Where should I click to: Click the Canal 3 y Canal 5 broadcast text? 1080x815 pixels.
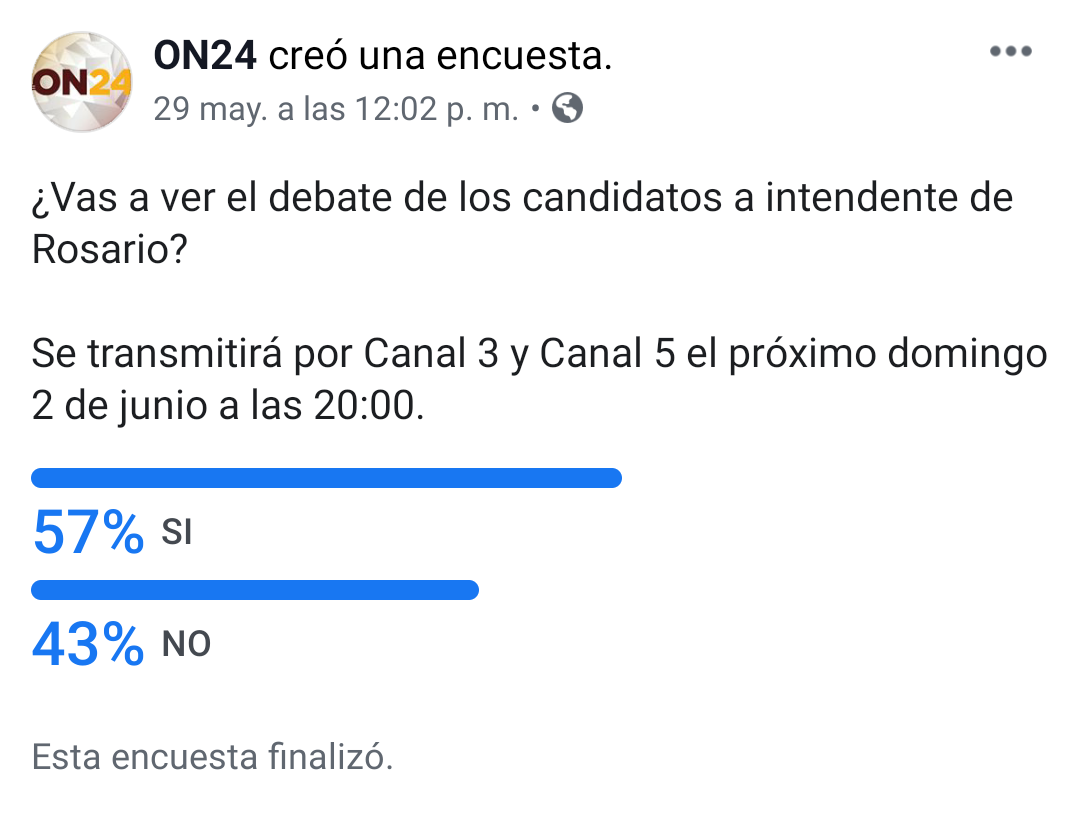519,353
